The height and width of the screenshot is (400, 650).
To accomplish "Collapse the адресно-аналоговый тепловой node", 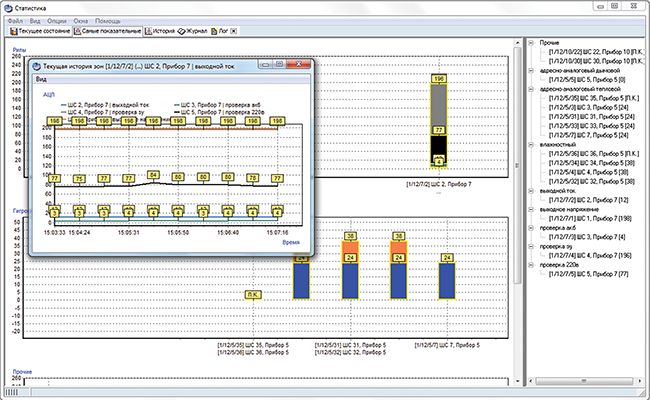I will 530,89.
